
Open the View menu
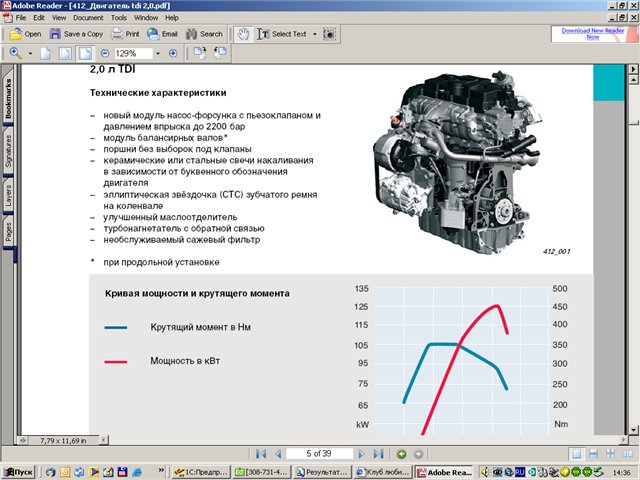pos(59,18)
